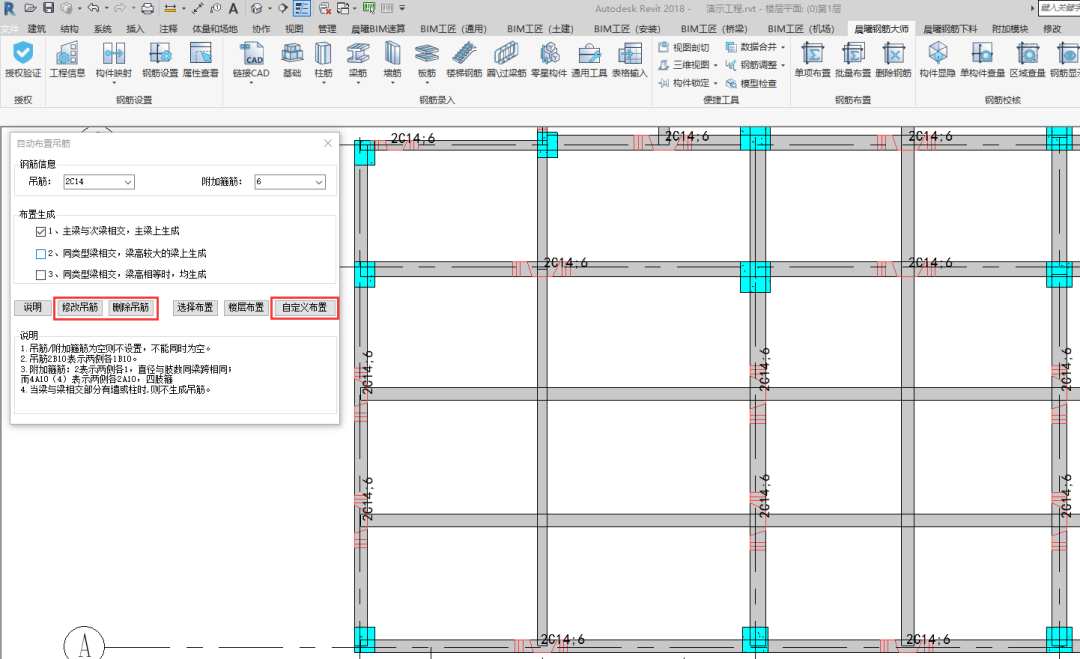Click the 选择布置 button
1080x659 pixels.
(x=195, y=307)
